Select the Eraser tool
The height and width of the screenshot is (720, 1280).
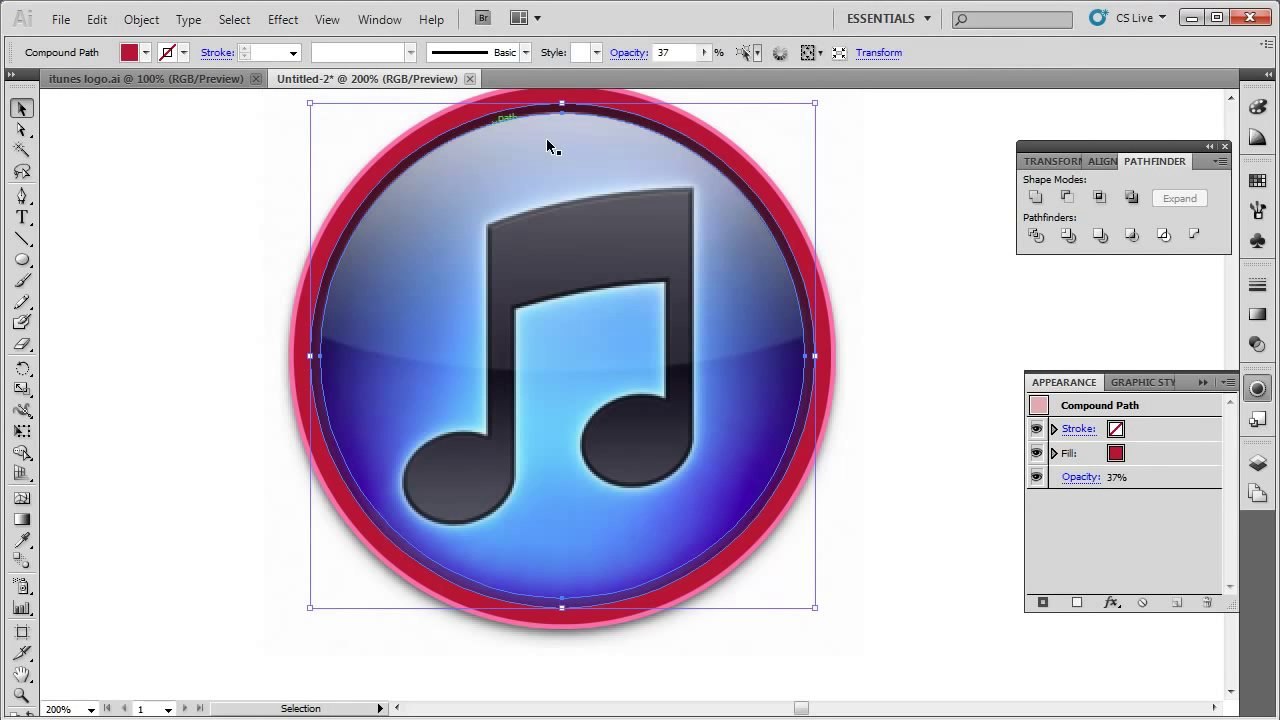(x=22, y=344)
